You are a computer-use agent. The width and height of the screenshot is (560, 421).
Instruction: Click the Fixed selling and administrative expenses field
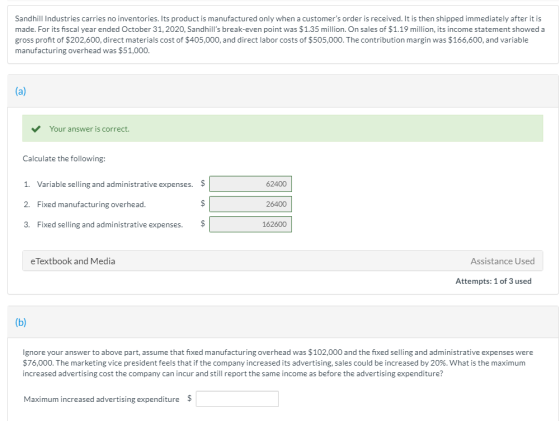coord(250,224)
